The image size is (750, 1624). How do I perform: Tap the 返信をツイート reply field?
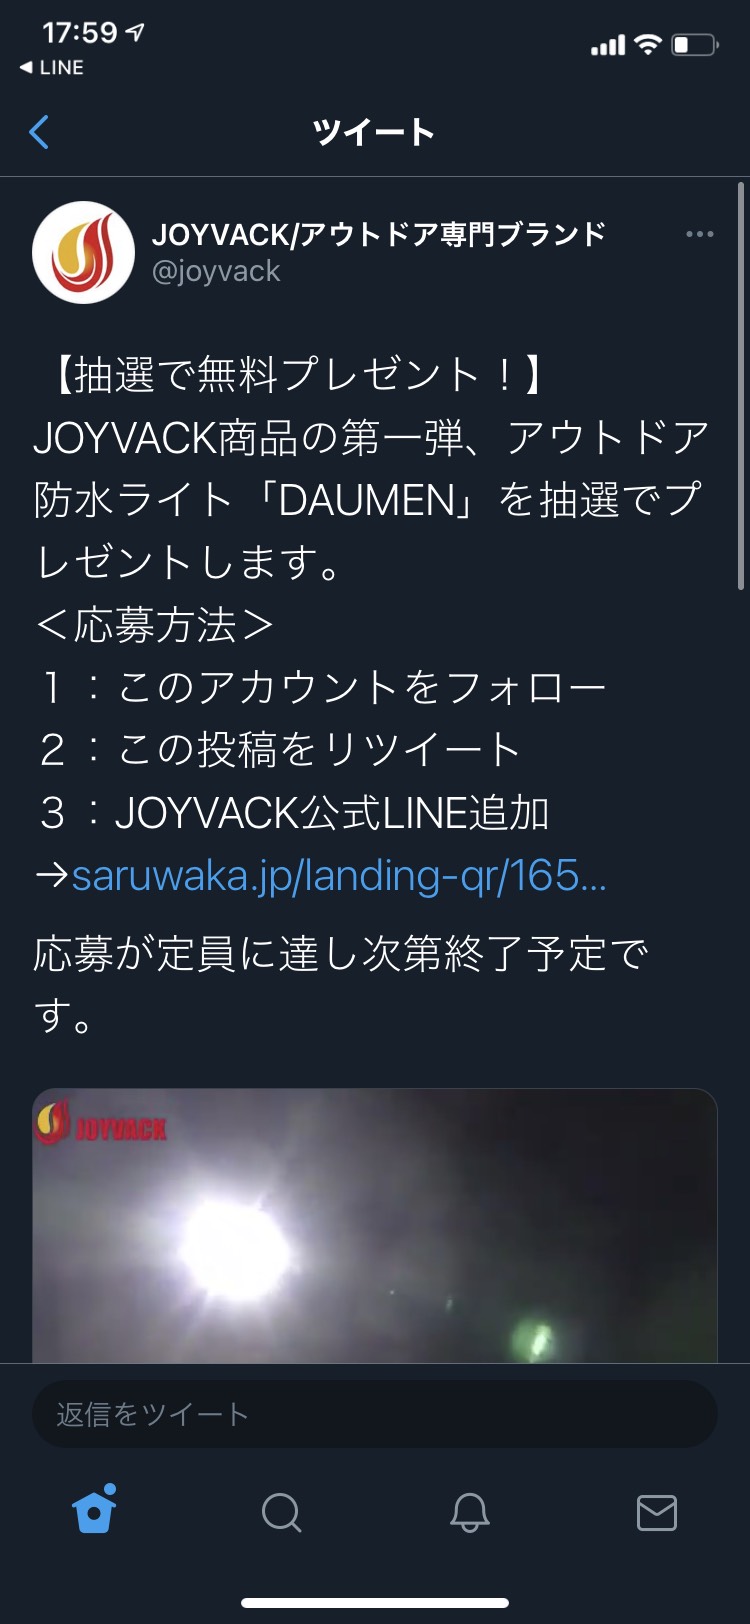point(375,1414)
